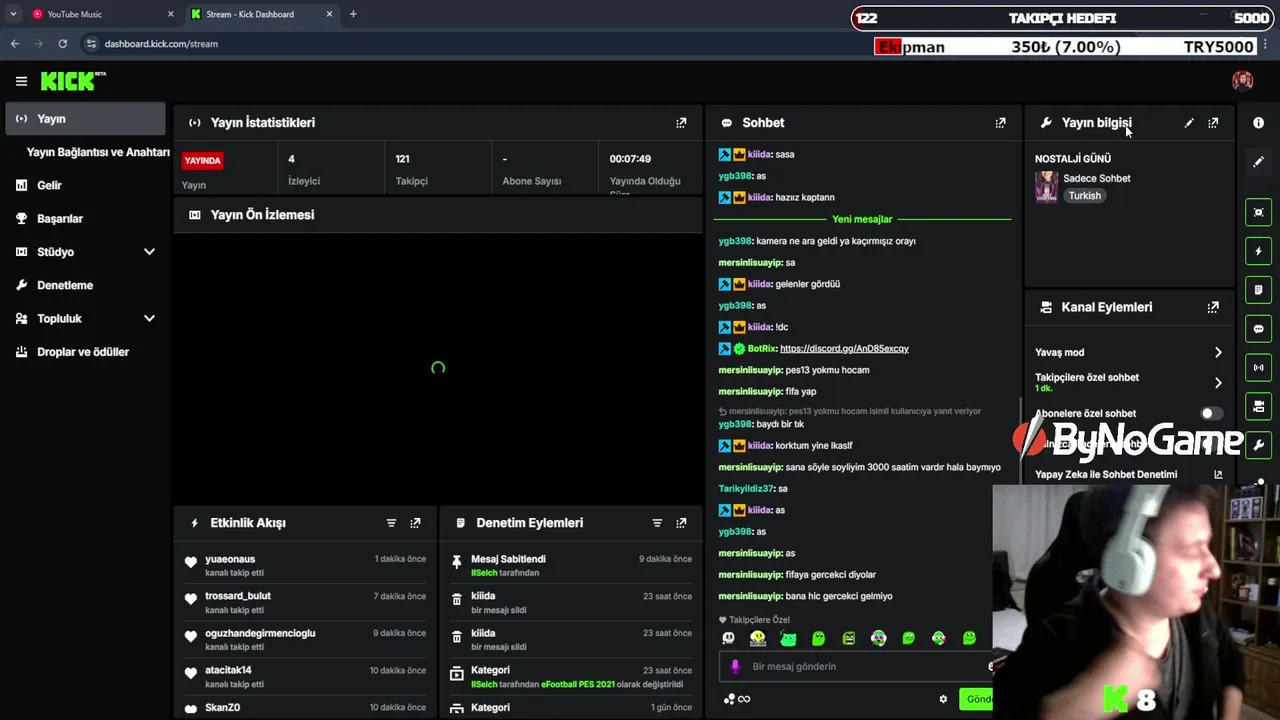The image size is (1280, 720).
Task: Send the chat message with Gönder button
Action: coord(977,699)
